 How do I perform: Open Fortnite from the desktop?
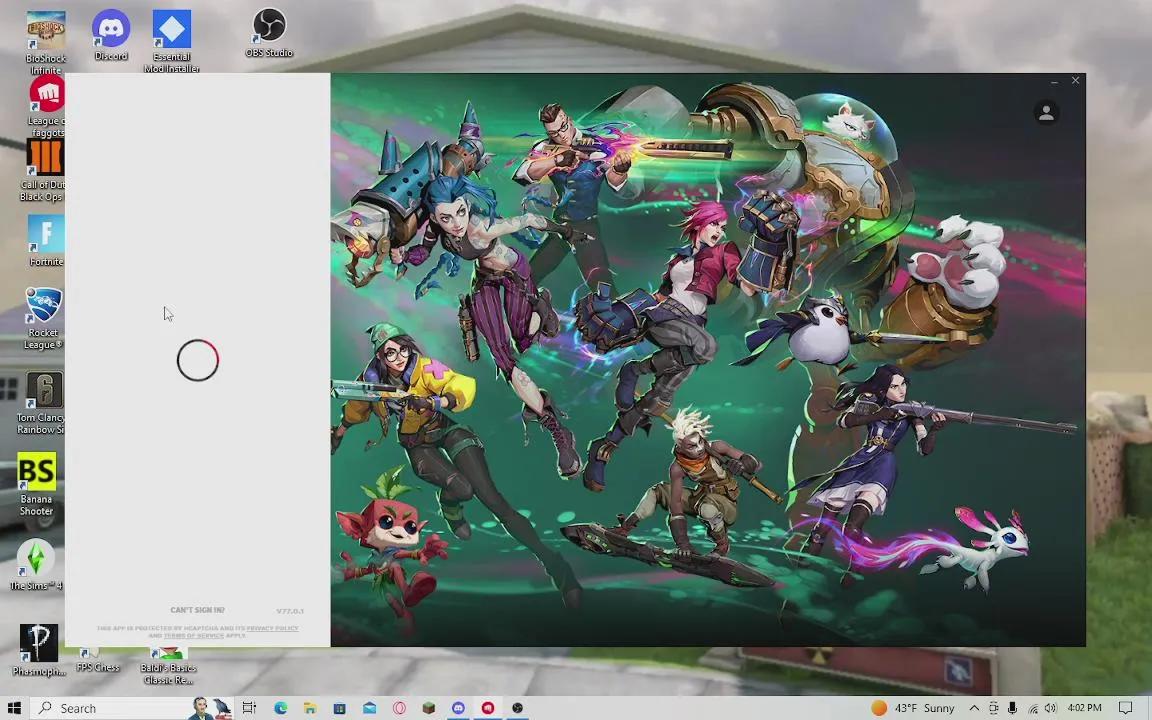coord(46,235)
